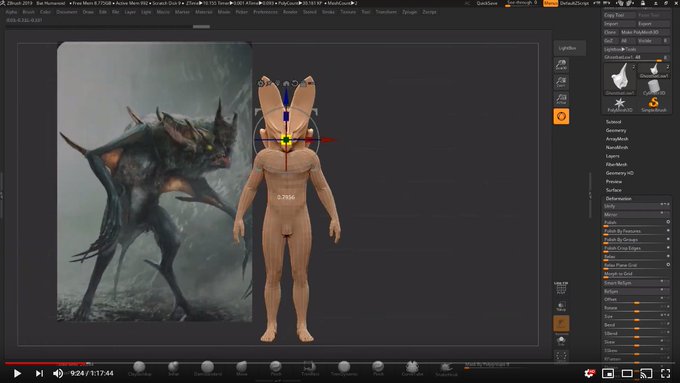Switch to theater mode
Screen dimensions: 680x383
pyautogui.click(x=627, y=373)
